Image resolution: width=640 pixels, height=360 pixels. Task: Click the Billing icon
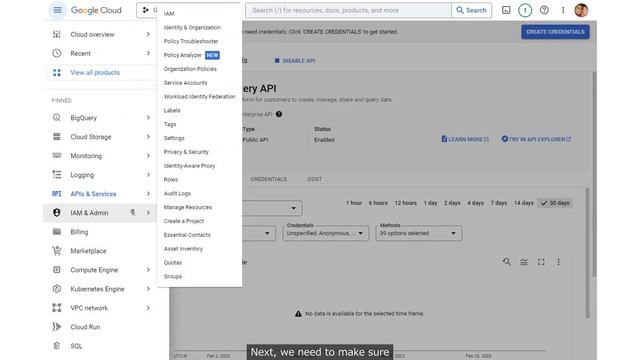(57, 232)
